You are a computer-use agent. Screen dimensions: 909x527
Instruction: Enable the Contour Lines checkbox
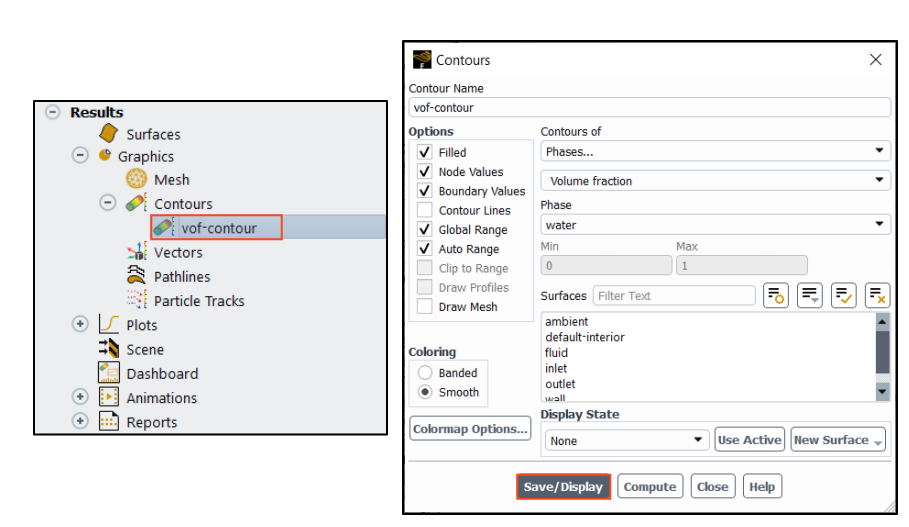425,211
